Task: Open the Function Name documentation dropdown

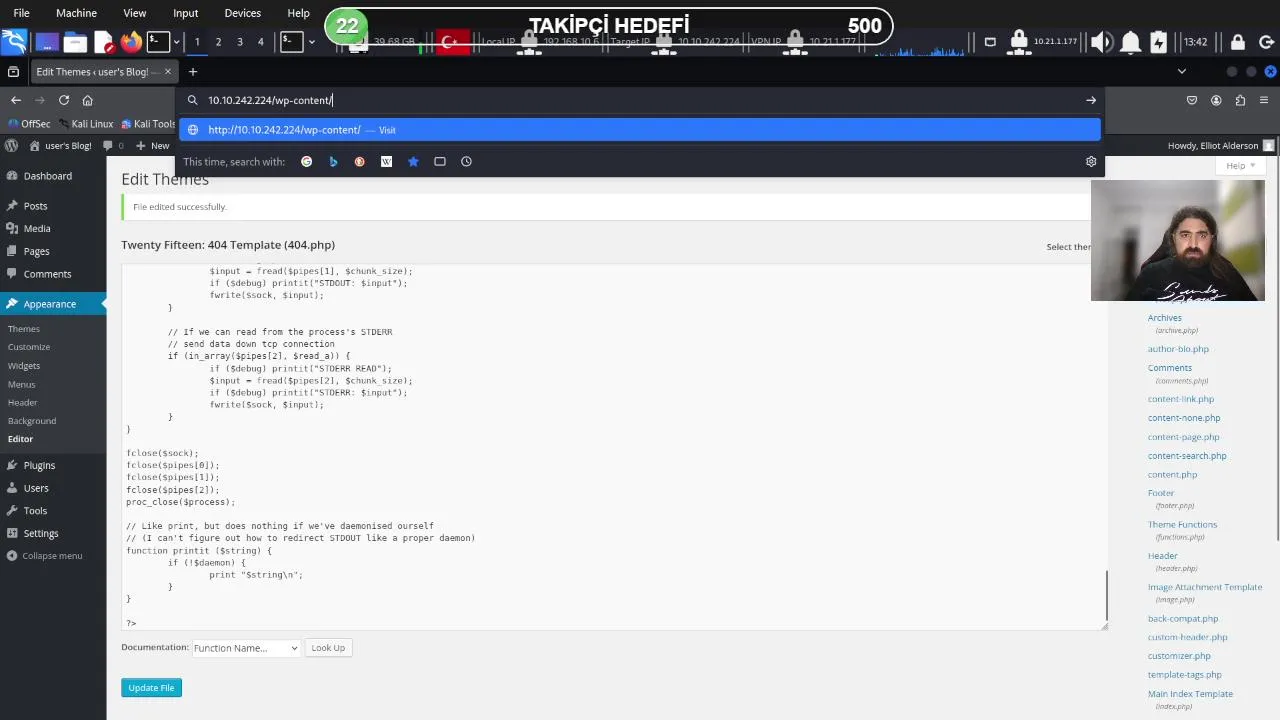Action: pos(246,648)
